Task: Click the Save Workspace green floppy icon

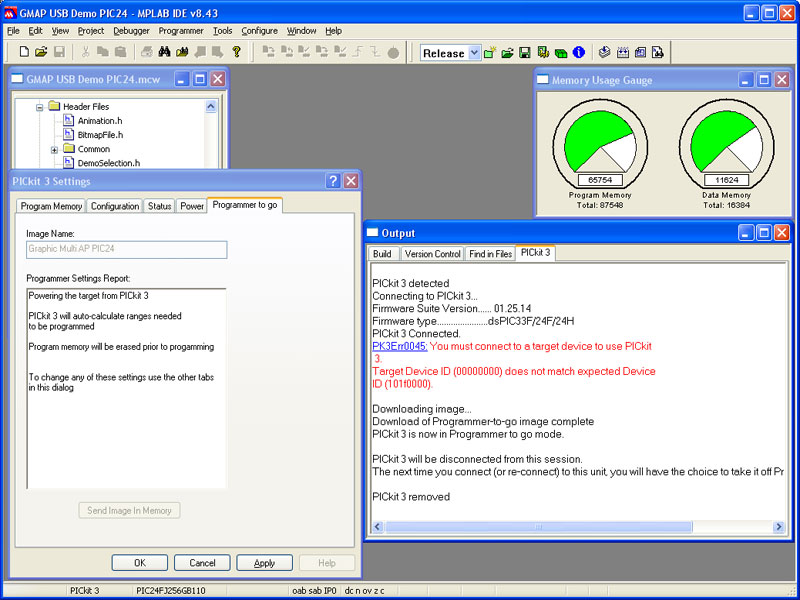Action: point(525,53)
